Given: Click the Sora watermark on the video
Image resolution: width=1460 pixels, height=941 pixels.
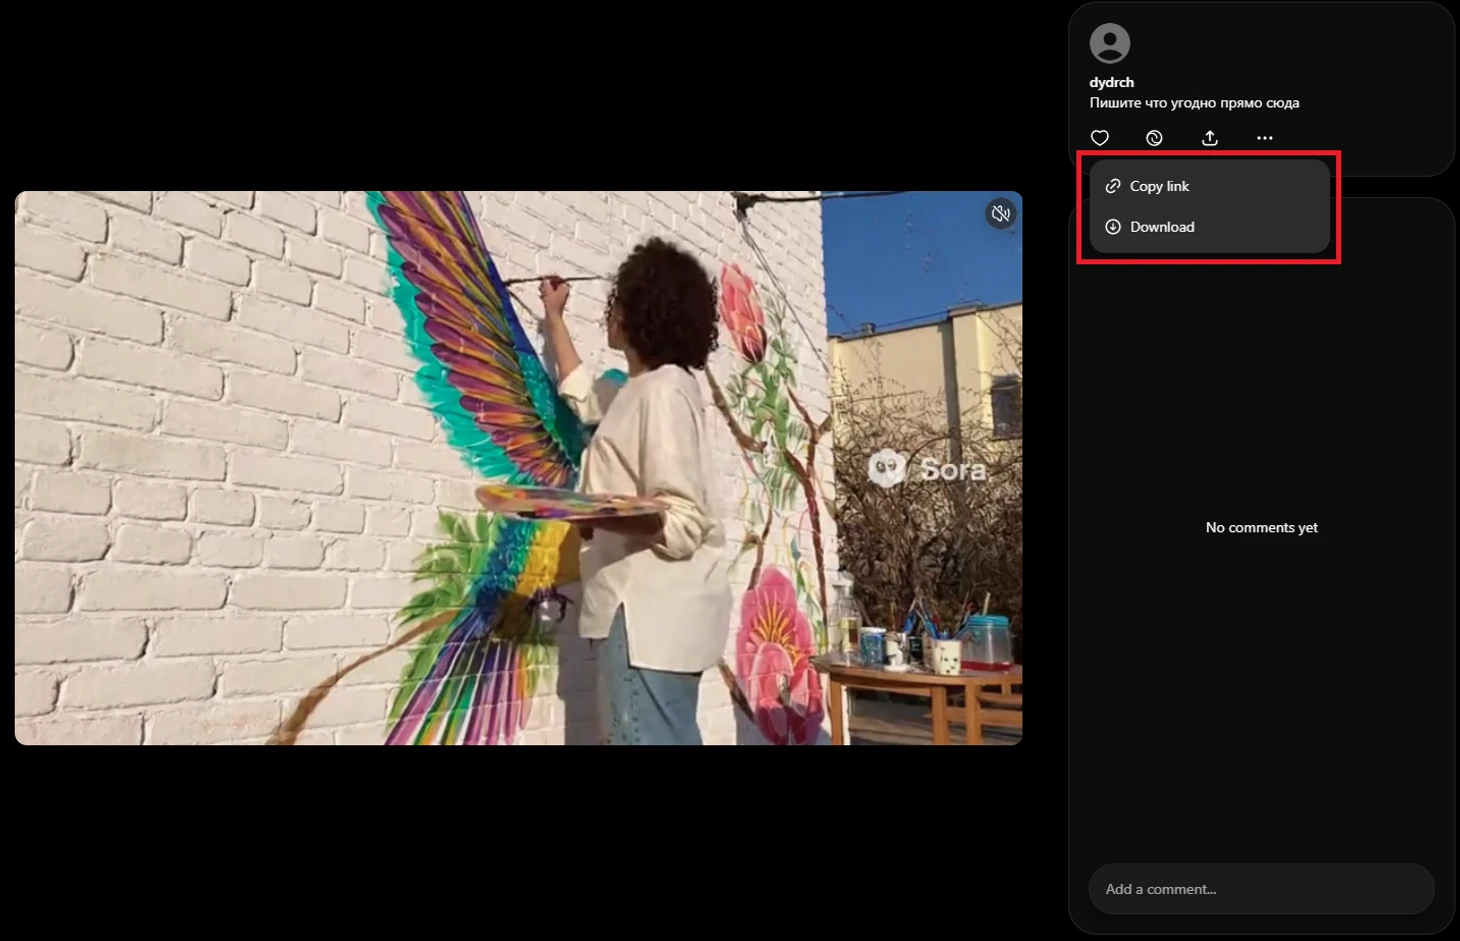Looking at the screenshot, I should tap(927, 468).
